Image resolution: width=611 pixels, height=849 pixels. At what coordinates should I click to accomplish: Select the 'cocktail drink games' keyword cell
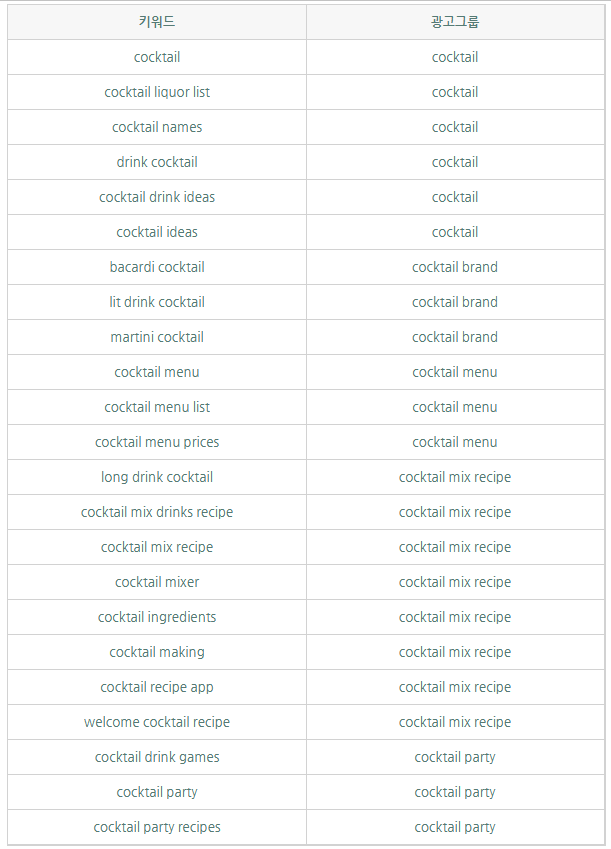pyautogui.click(x=157, y=757)
